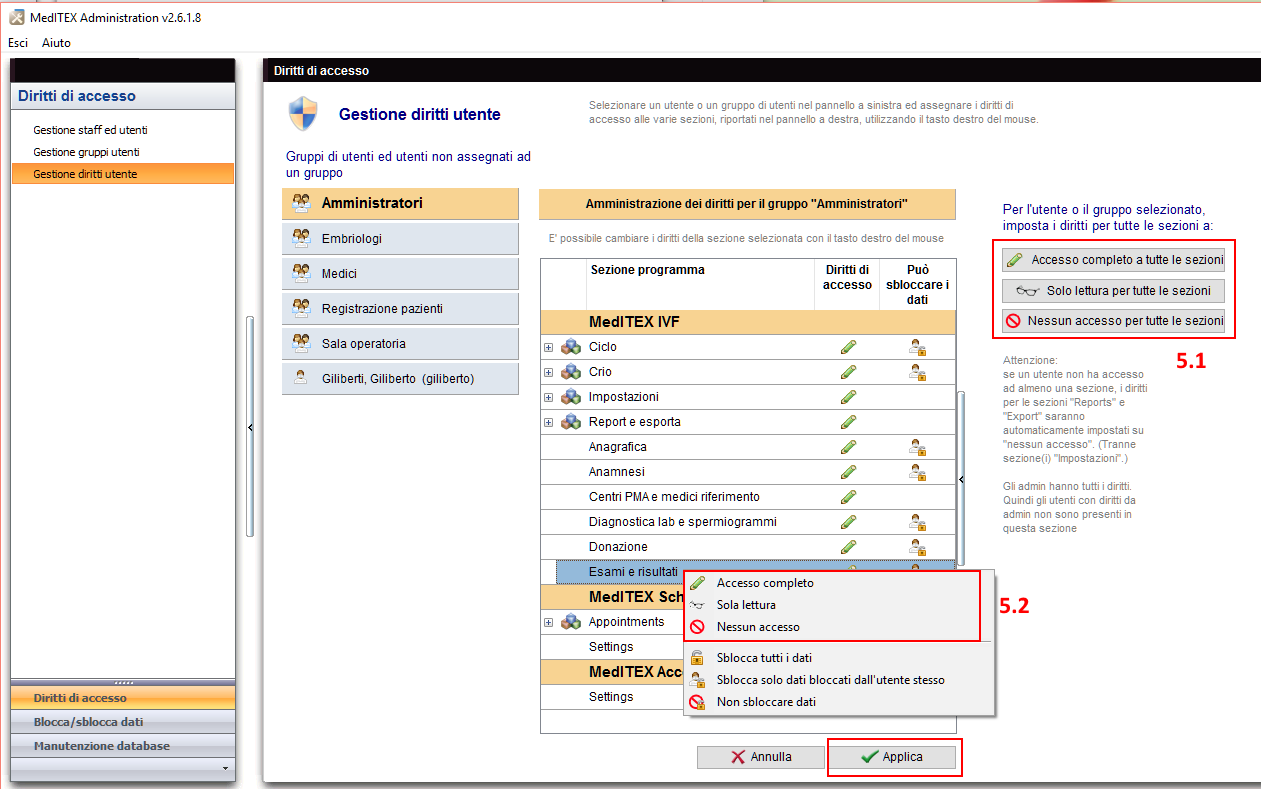This screenshot has height=789, width=1261.
Task: Switch to Blocca/sblocca dati navigation tab
Action: (x=123, y=722)
